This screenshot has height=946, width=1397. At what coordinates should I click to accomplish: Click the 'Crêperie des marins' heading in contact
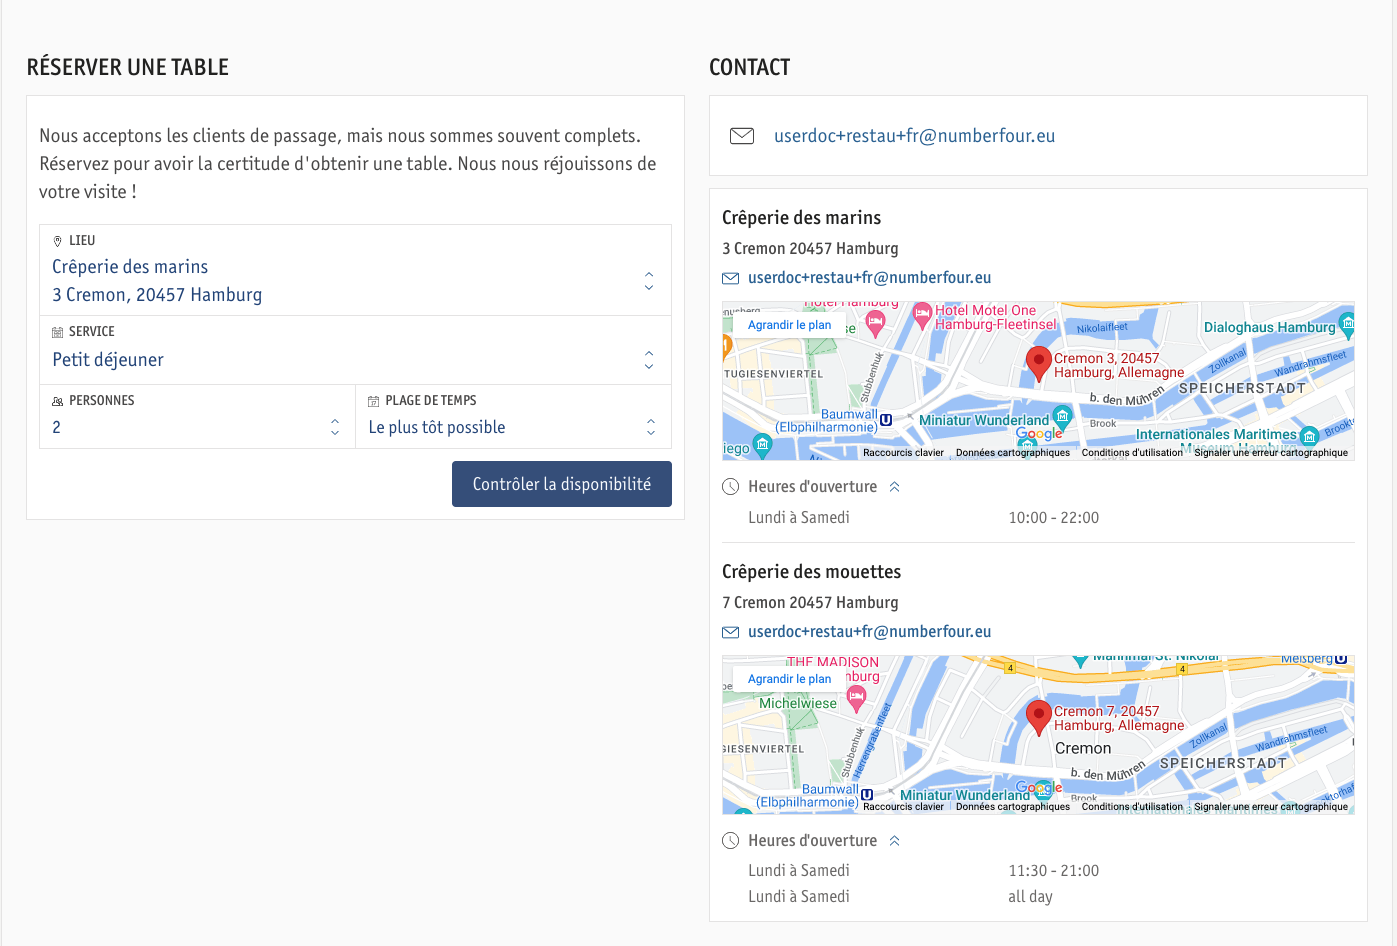click(801, 218)
